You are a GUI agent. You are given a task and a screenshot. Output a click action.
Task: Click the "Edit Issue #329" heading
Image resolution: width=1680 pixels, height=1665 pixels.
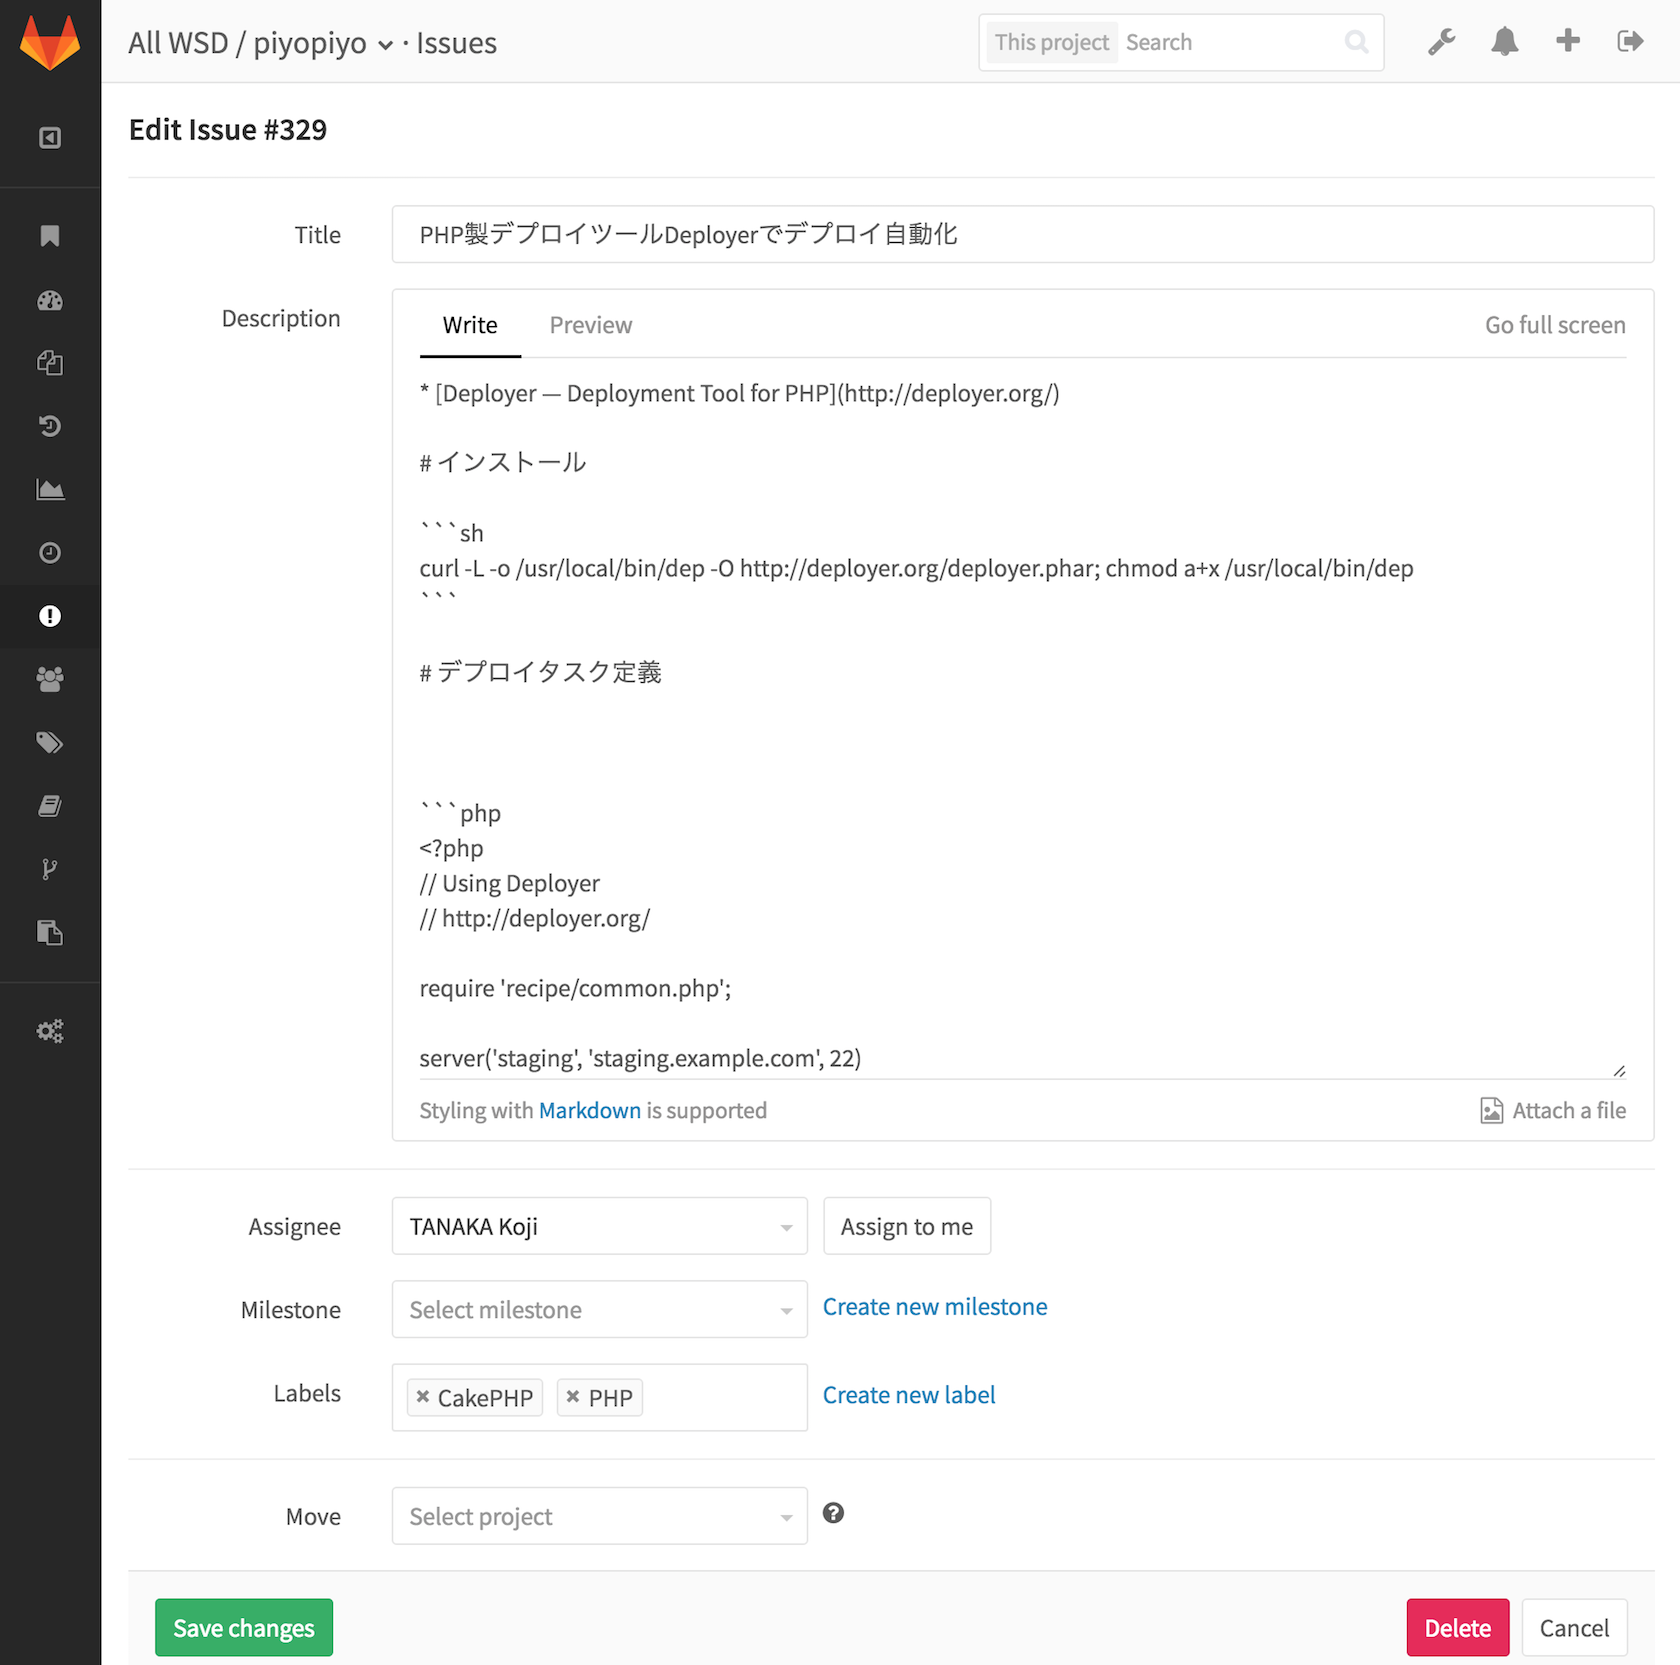click(x=228, y=130)
